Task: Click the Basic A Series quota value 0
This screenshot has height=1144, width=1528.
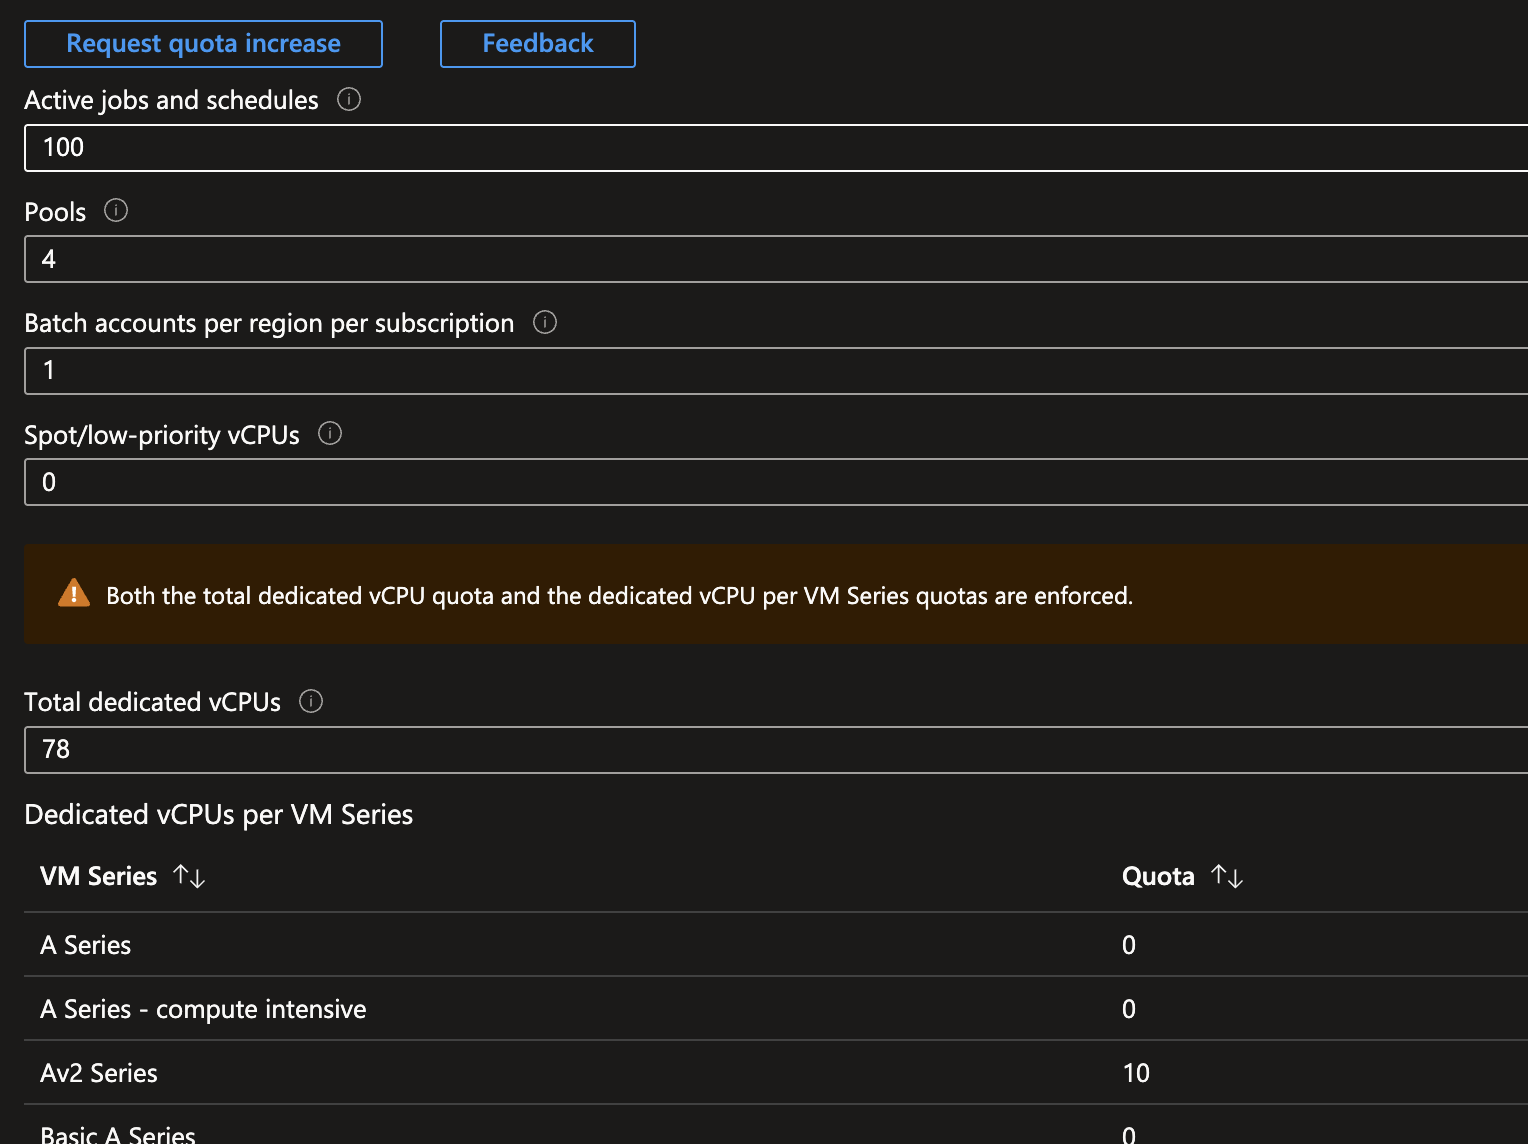Action: (1129, 1134)
